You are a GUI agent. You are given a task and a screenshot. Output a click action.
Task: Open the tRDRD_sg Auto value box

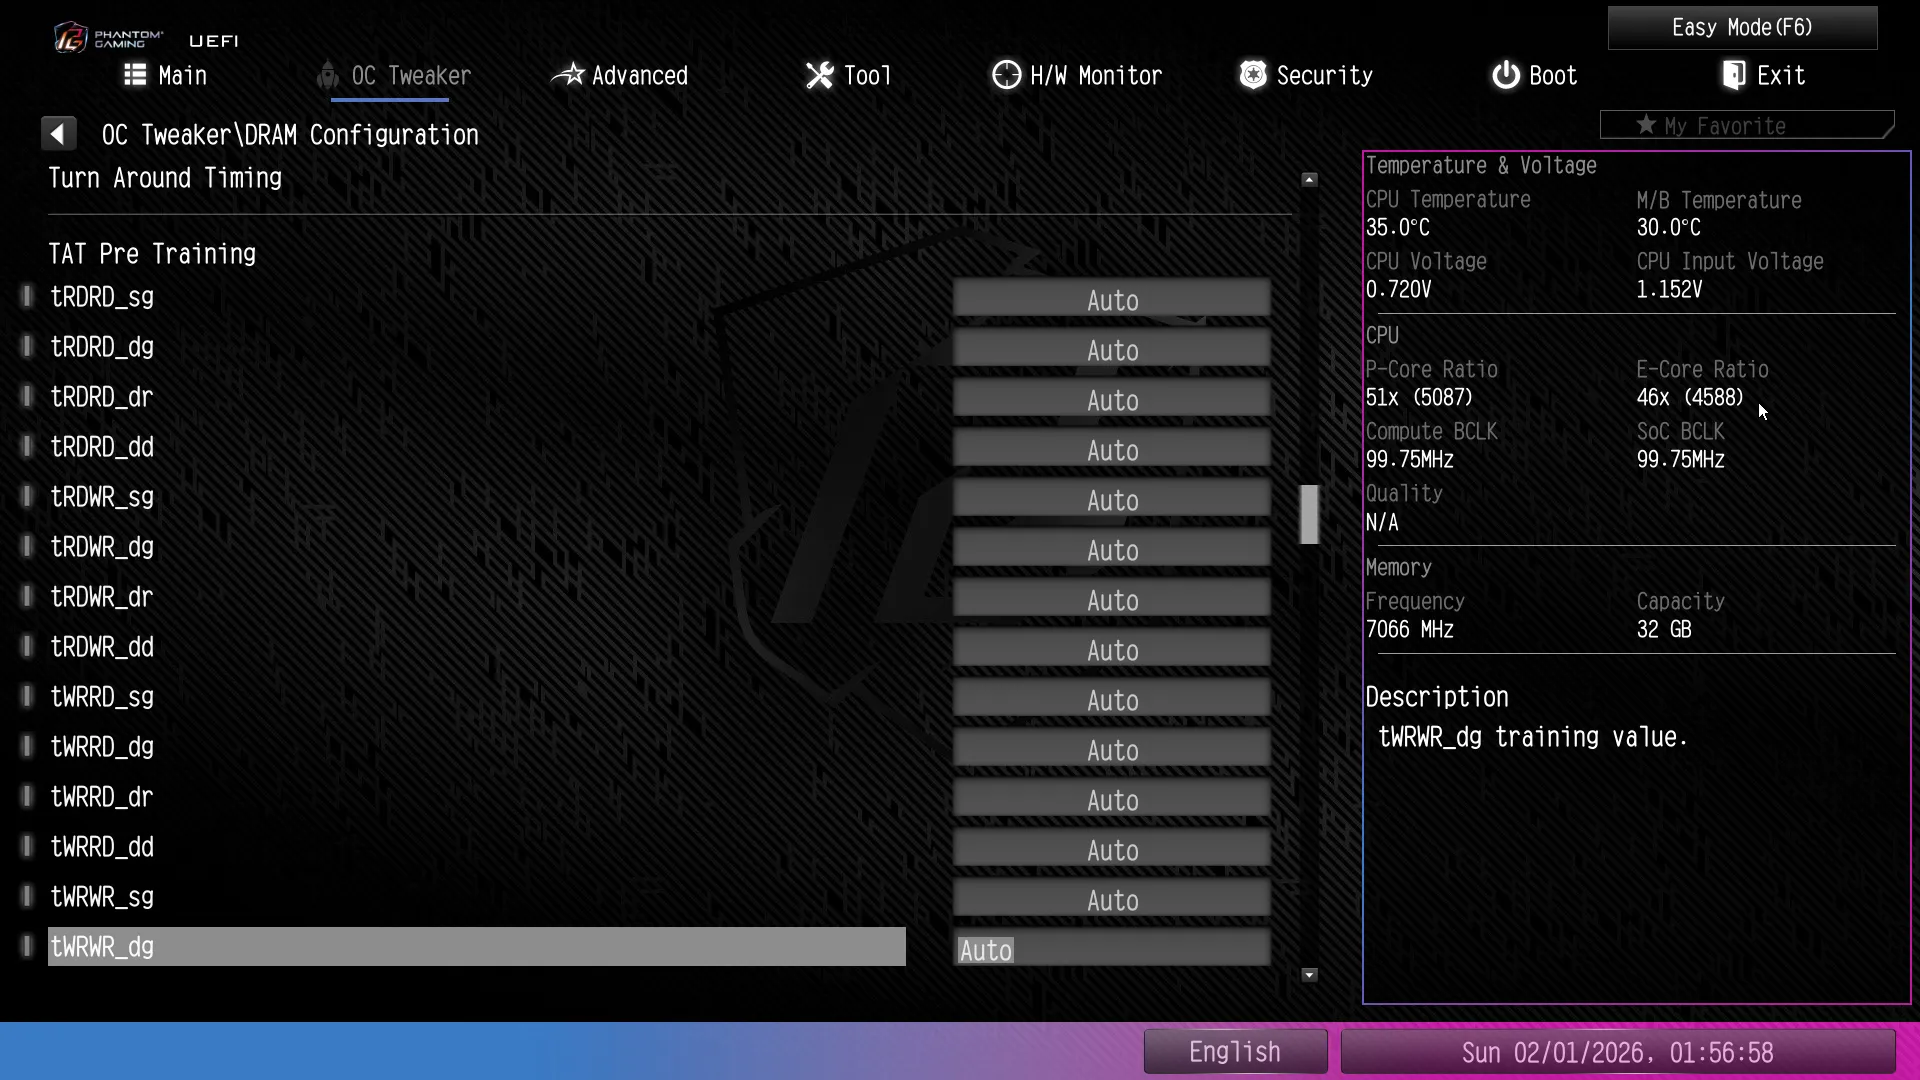pyautogui.click(x=1111, y=300)
